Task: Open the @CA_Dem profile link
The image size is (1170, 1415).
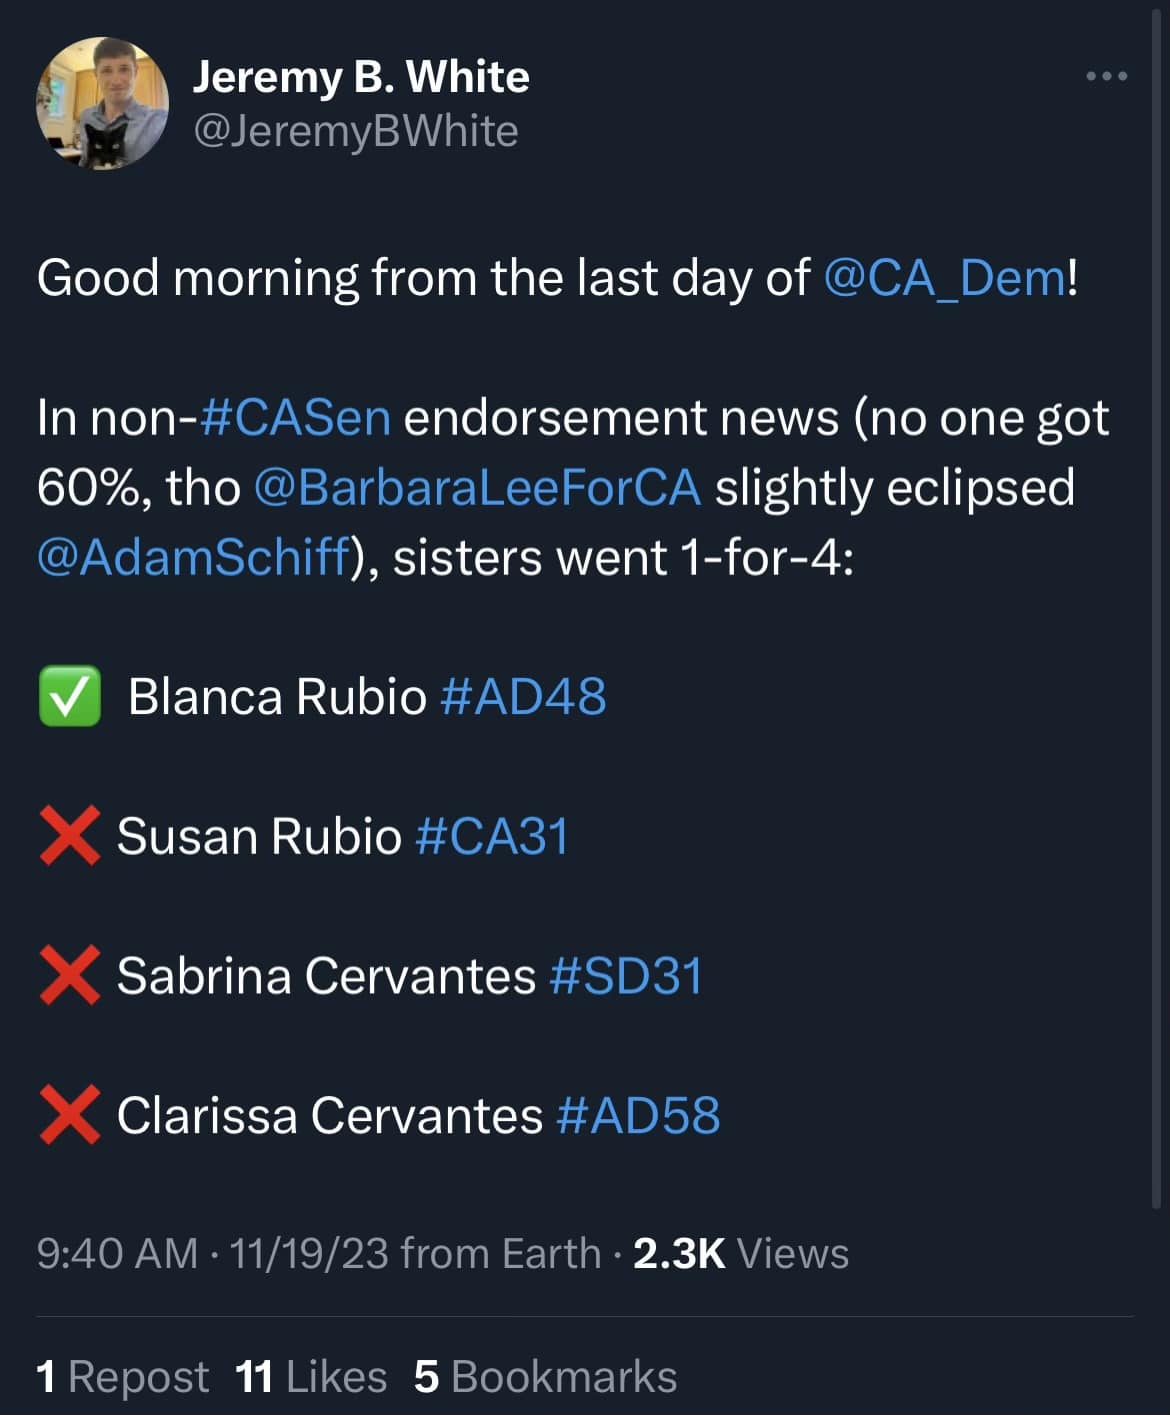Action: click(x=943, y=278)
